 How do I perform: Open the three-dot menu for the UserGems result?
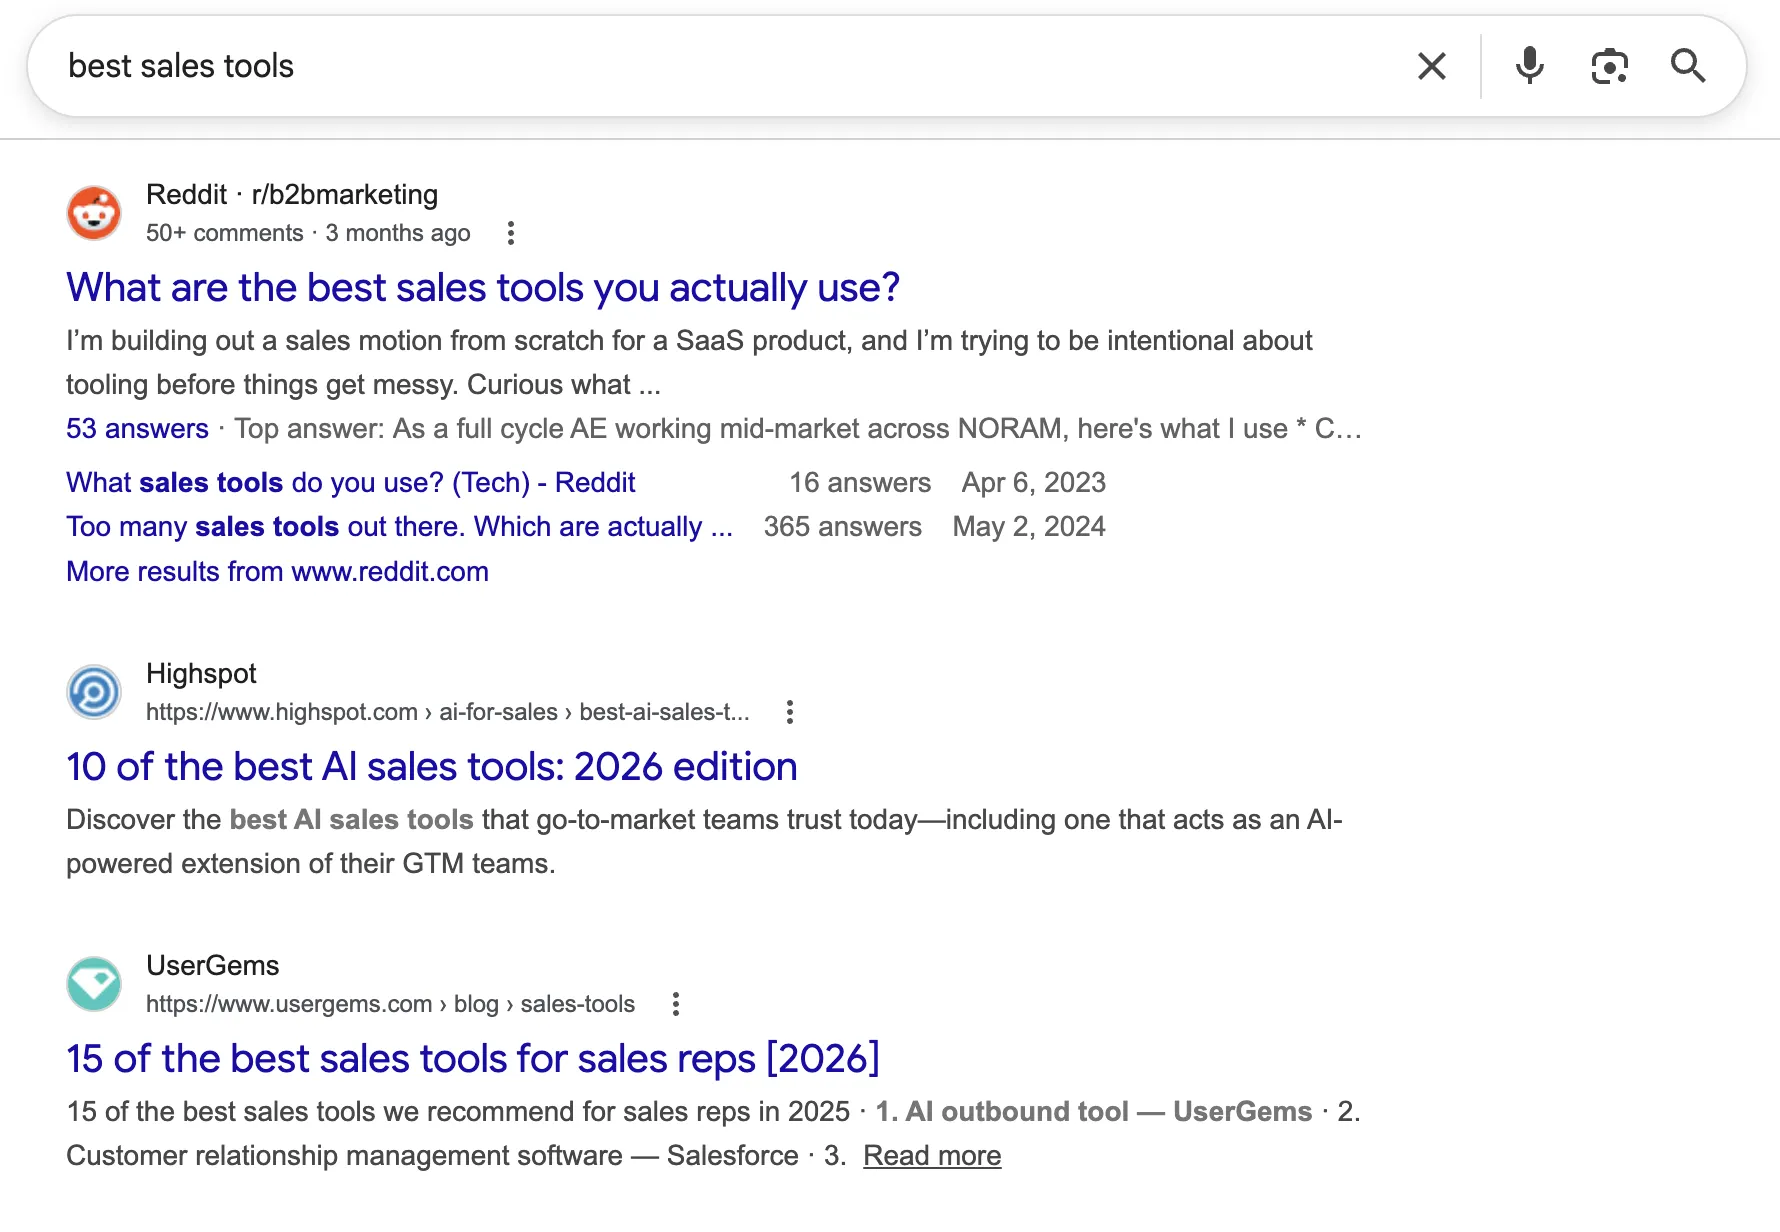point(676,1004)
